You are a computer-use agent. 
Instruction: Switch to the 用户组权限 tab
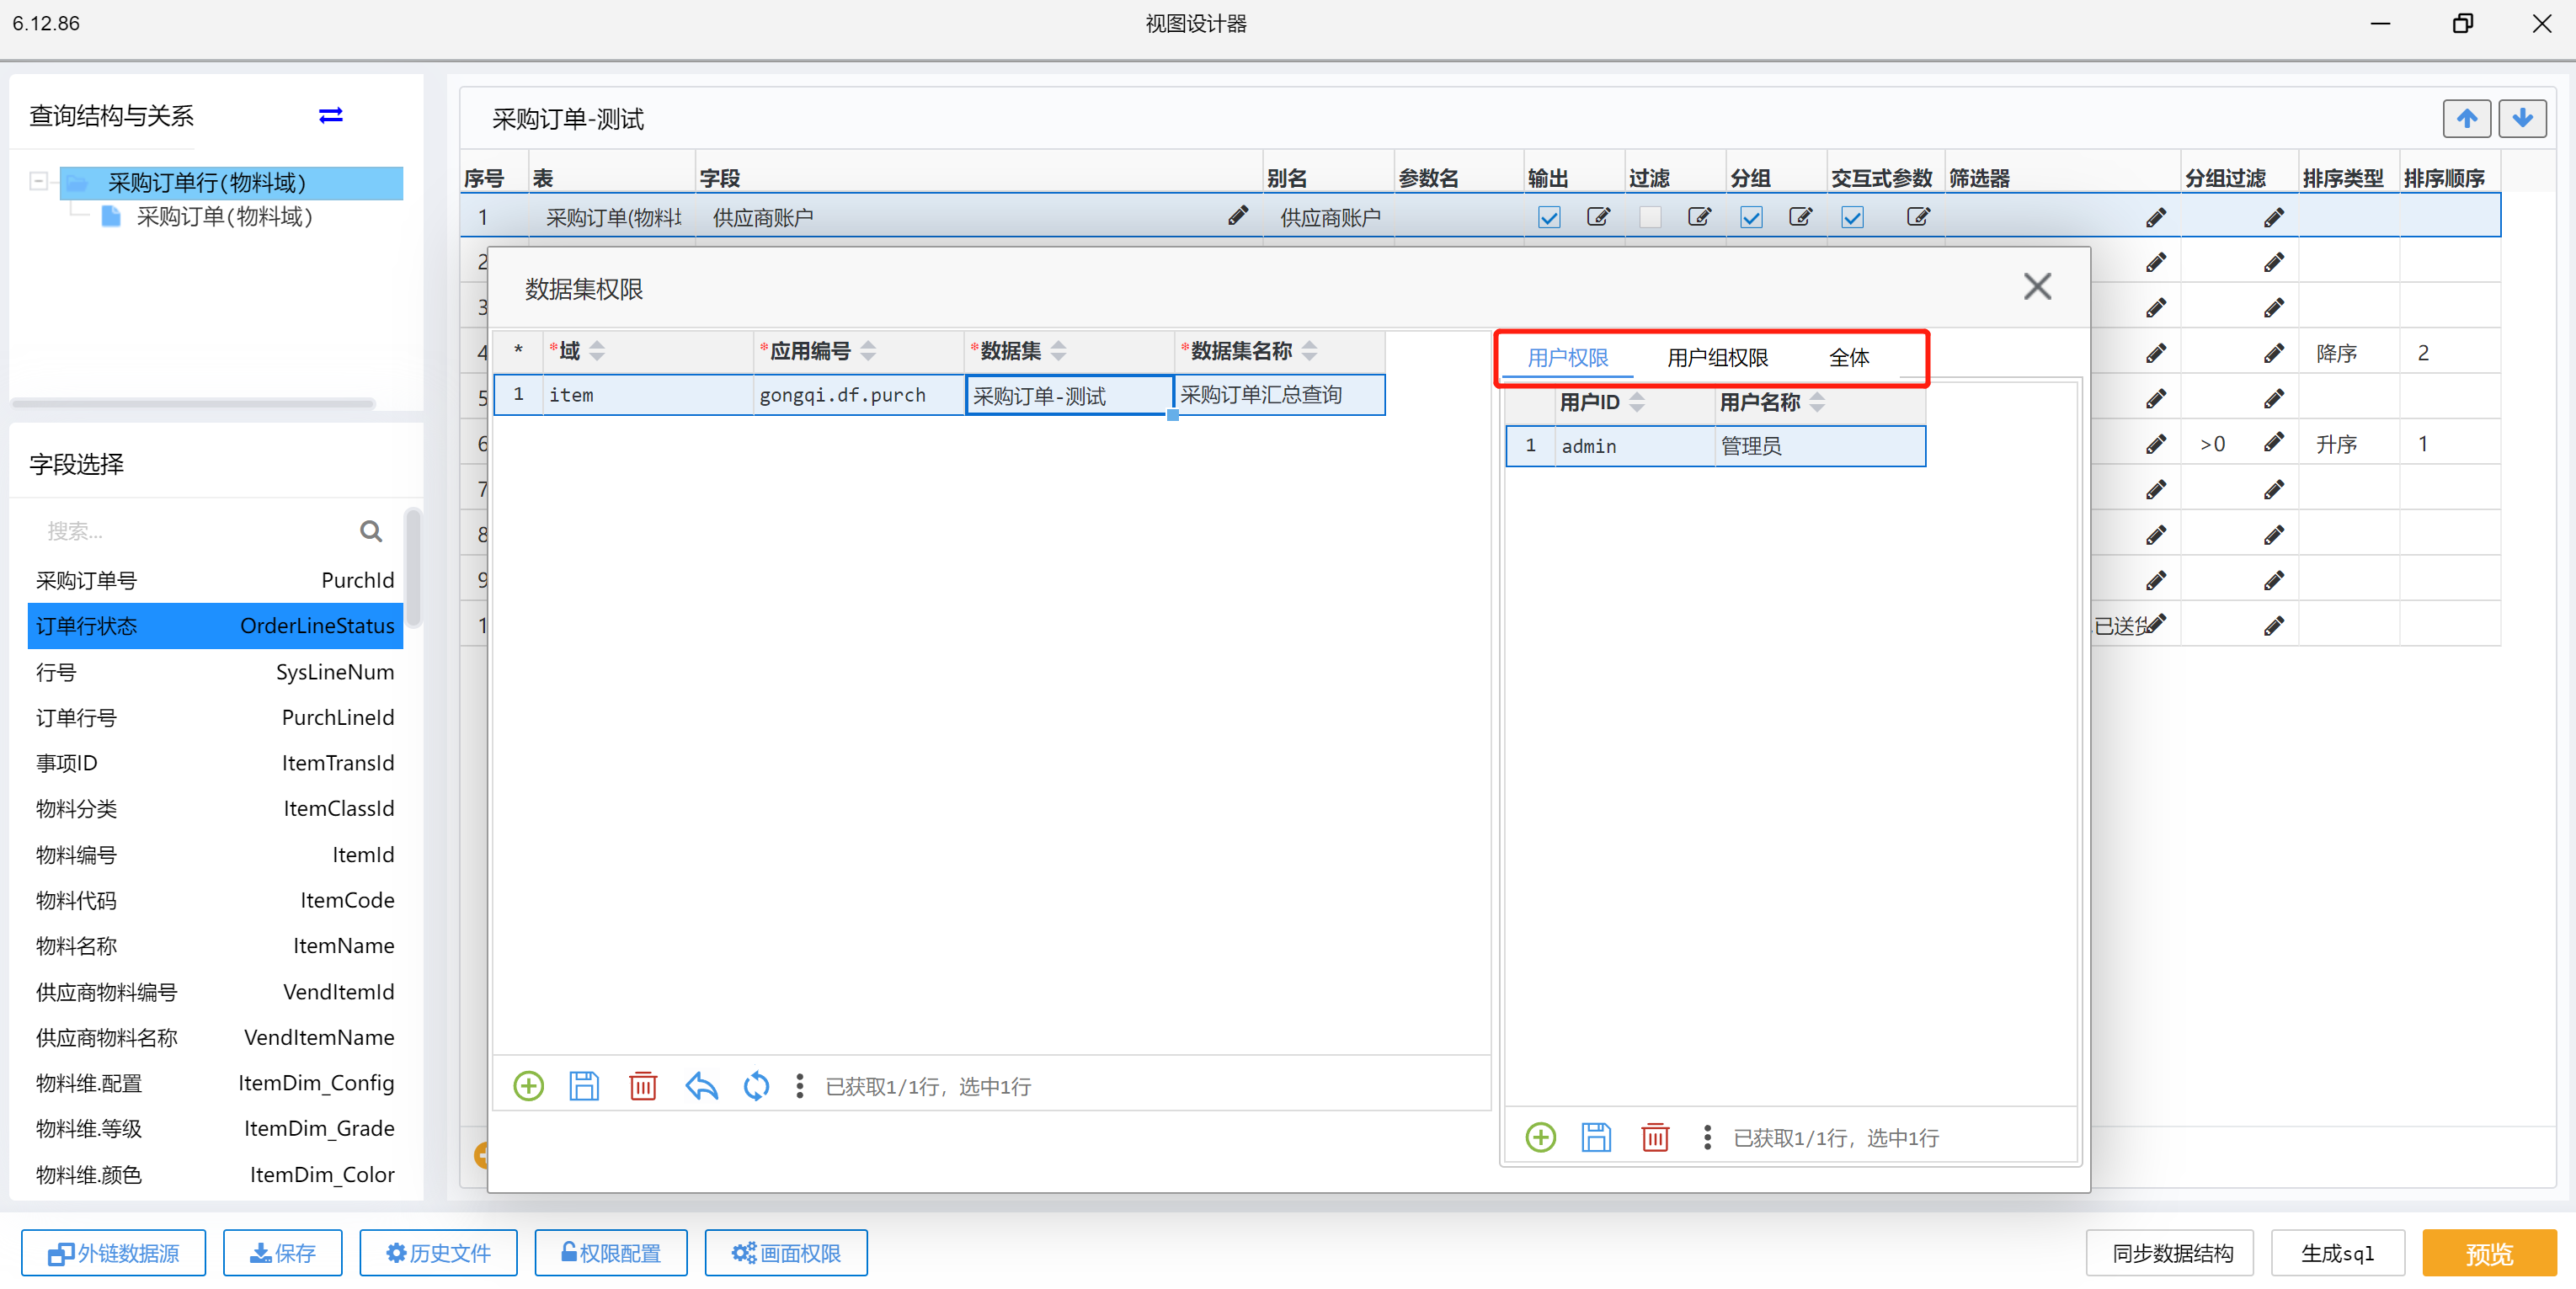coord(1717,358)
